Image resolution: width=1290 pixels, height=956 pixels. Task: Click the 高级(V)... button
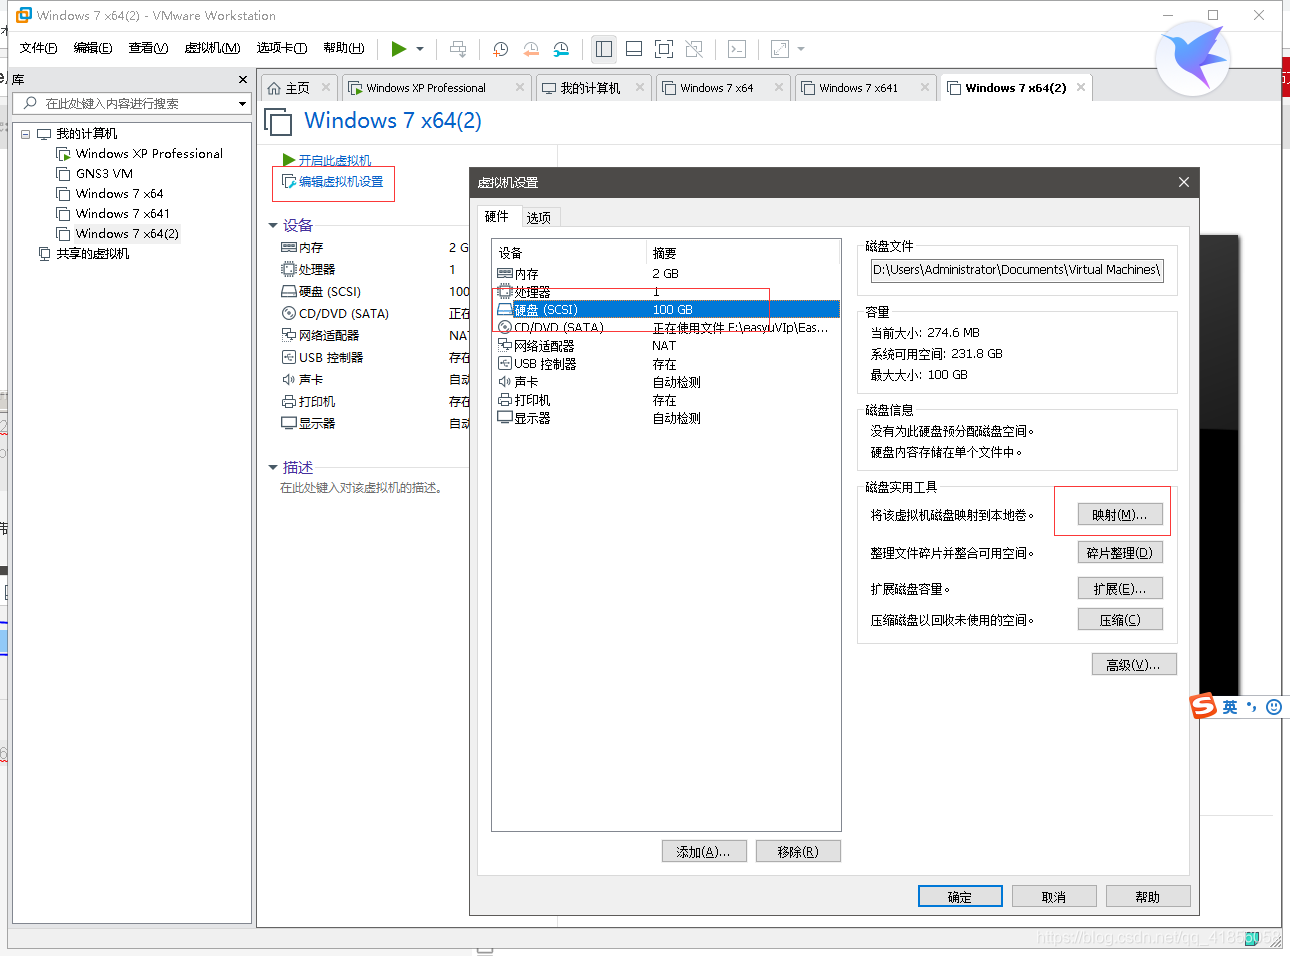(x=1134, y=665)
